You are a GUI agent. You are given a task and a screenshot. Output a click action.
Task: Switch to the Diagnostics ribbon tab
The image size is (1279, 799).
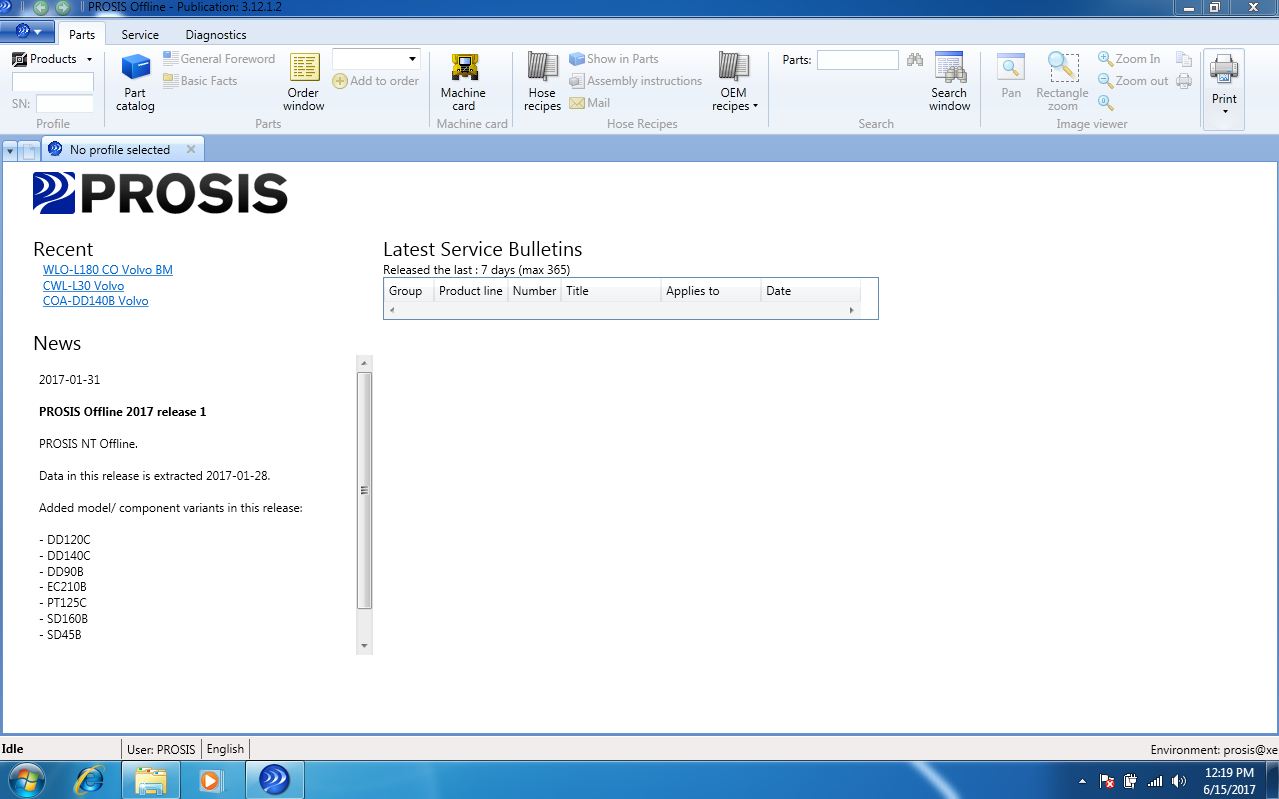[x=216, y=34]
